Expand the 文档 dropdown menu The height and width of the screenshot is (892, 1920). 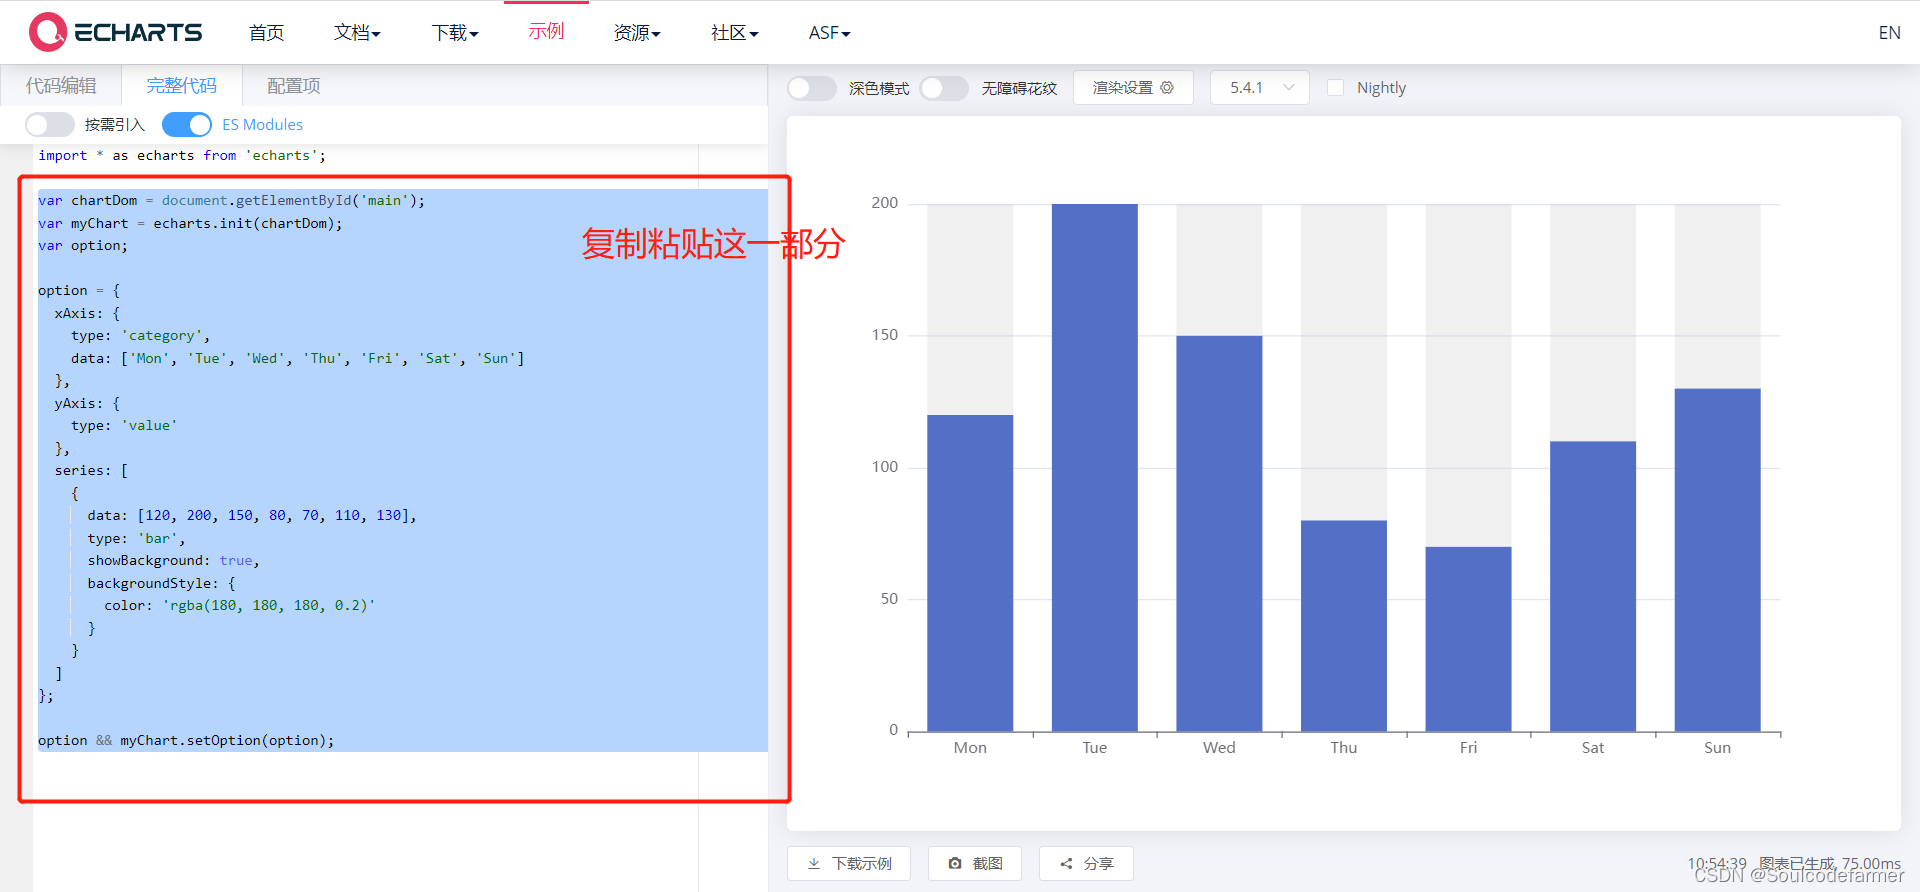[357, 33]
